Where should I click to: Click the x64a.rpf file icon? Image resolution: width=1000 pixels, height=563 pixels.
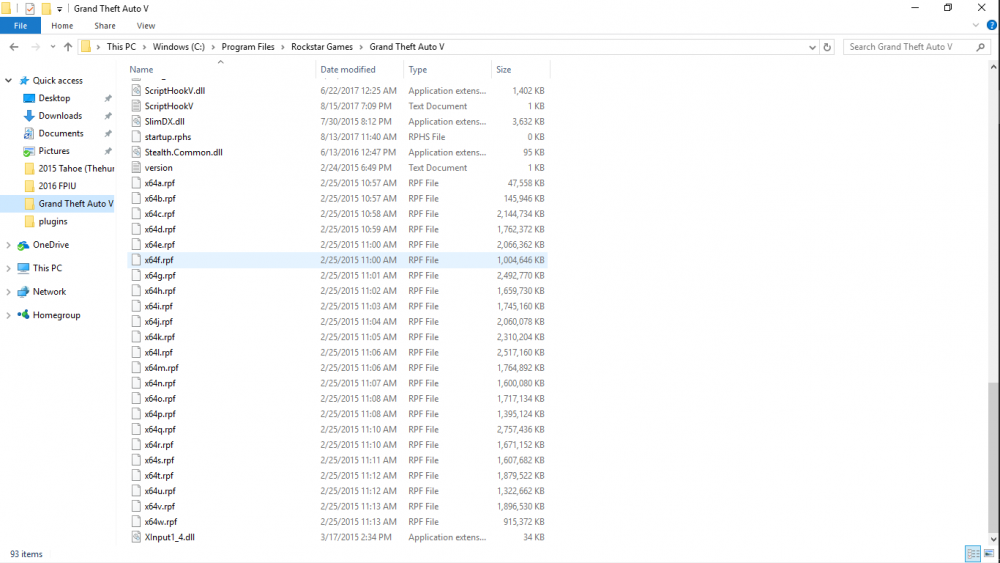click(x=136, y=182)
